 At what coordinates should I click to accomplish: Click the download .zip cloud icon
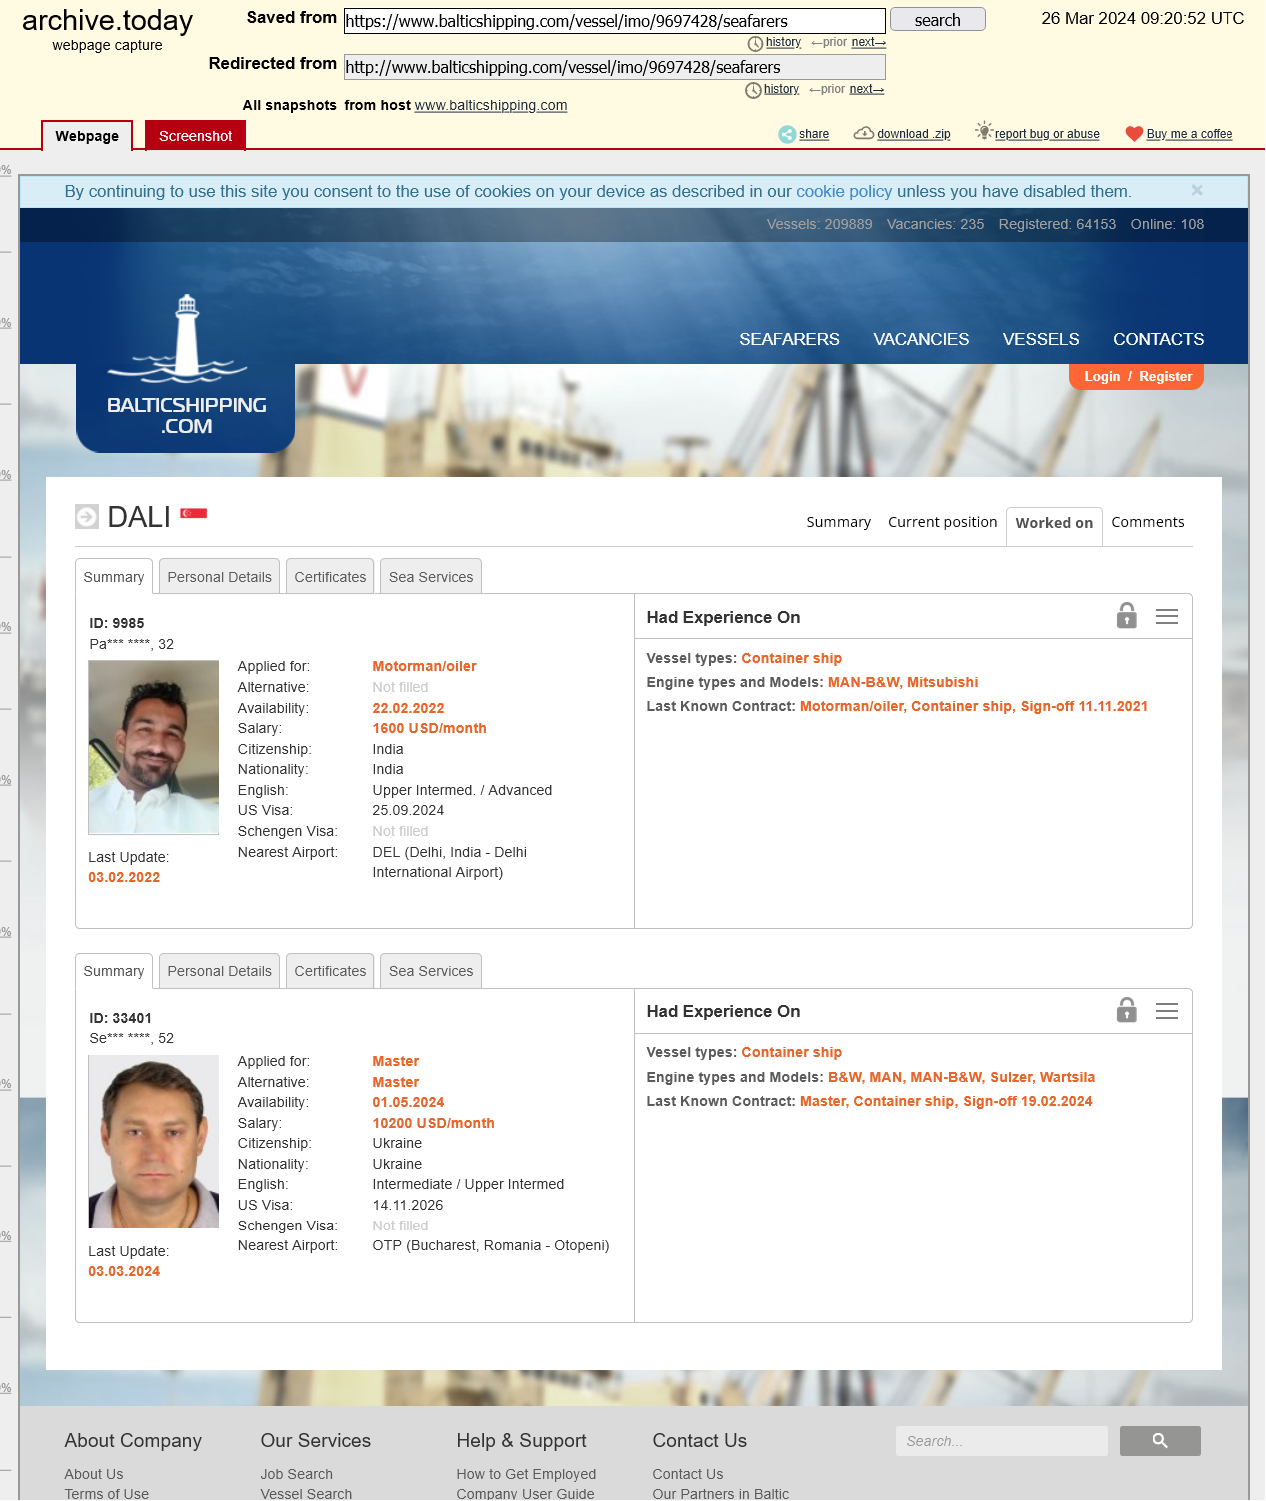tap(863, 133)
